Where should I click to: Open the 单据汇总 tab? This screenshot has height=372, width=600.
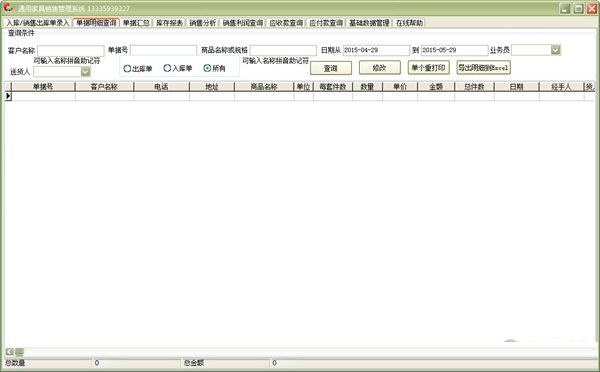pyautogui.click(x=136, y=23)
